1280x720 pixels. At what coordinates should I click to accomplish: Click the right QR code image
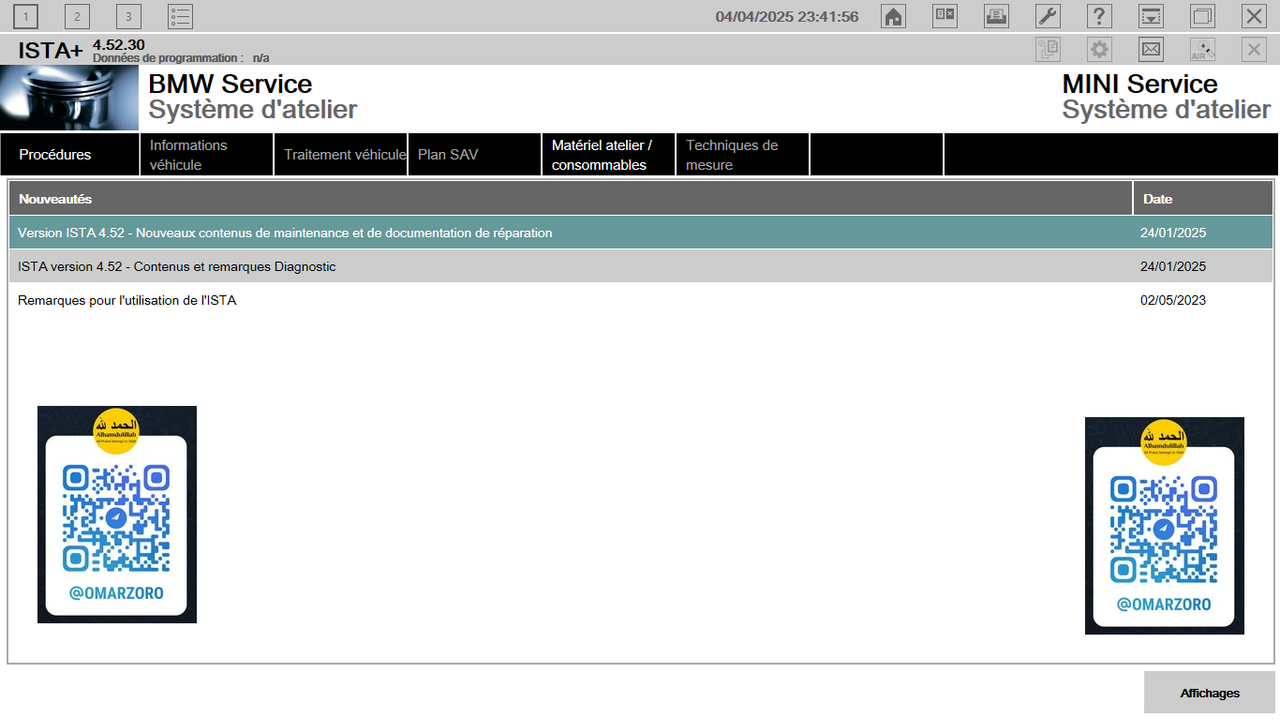click(x=1165, y=526)
